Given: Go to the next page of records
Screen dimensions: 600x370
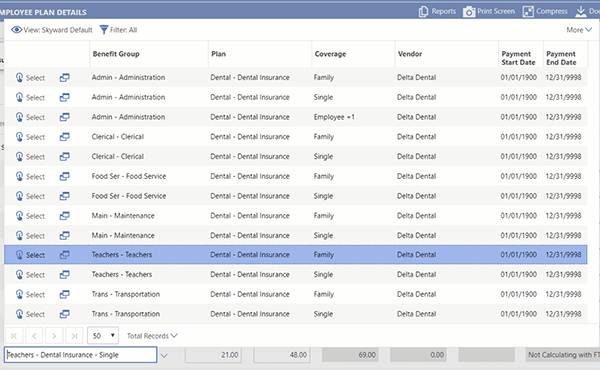Looking at the screenshot, I should [x=54, y=336].
